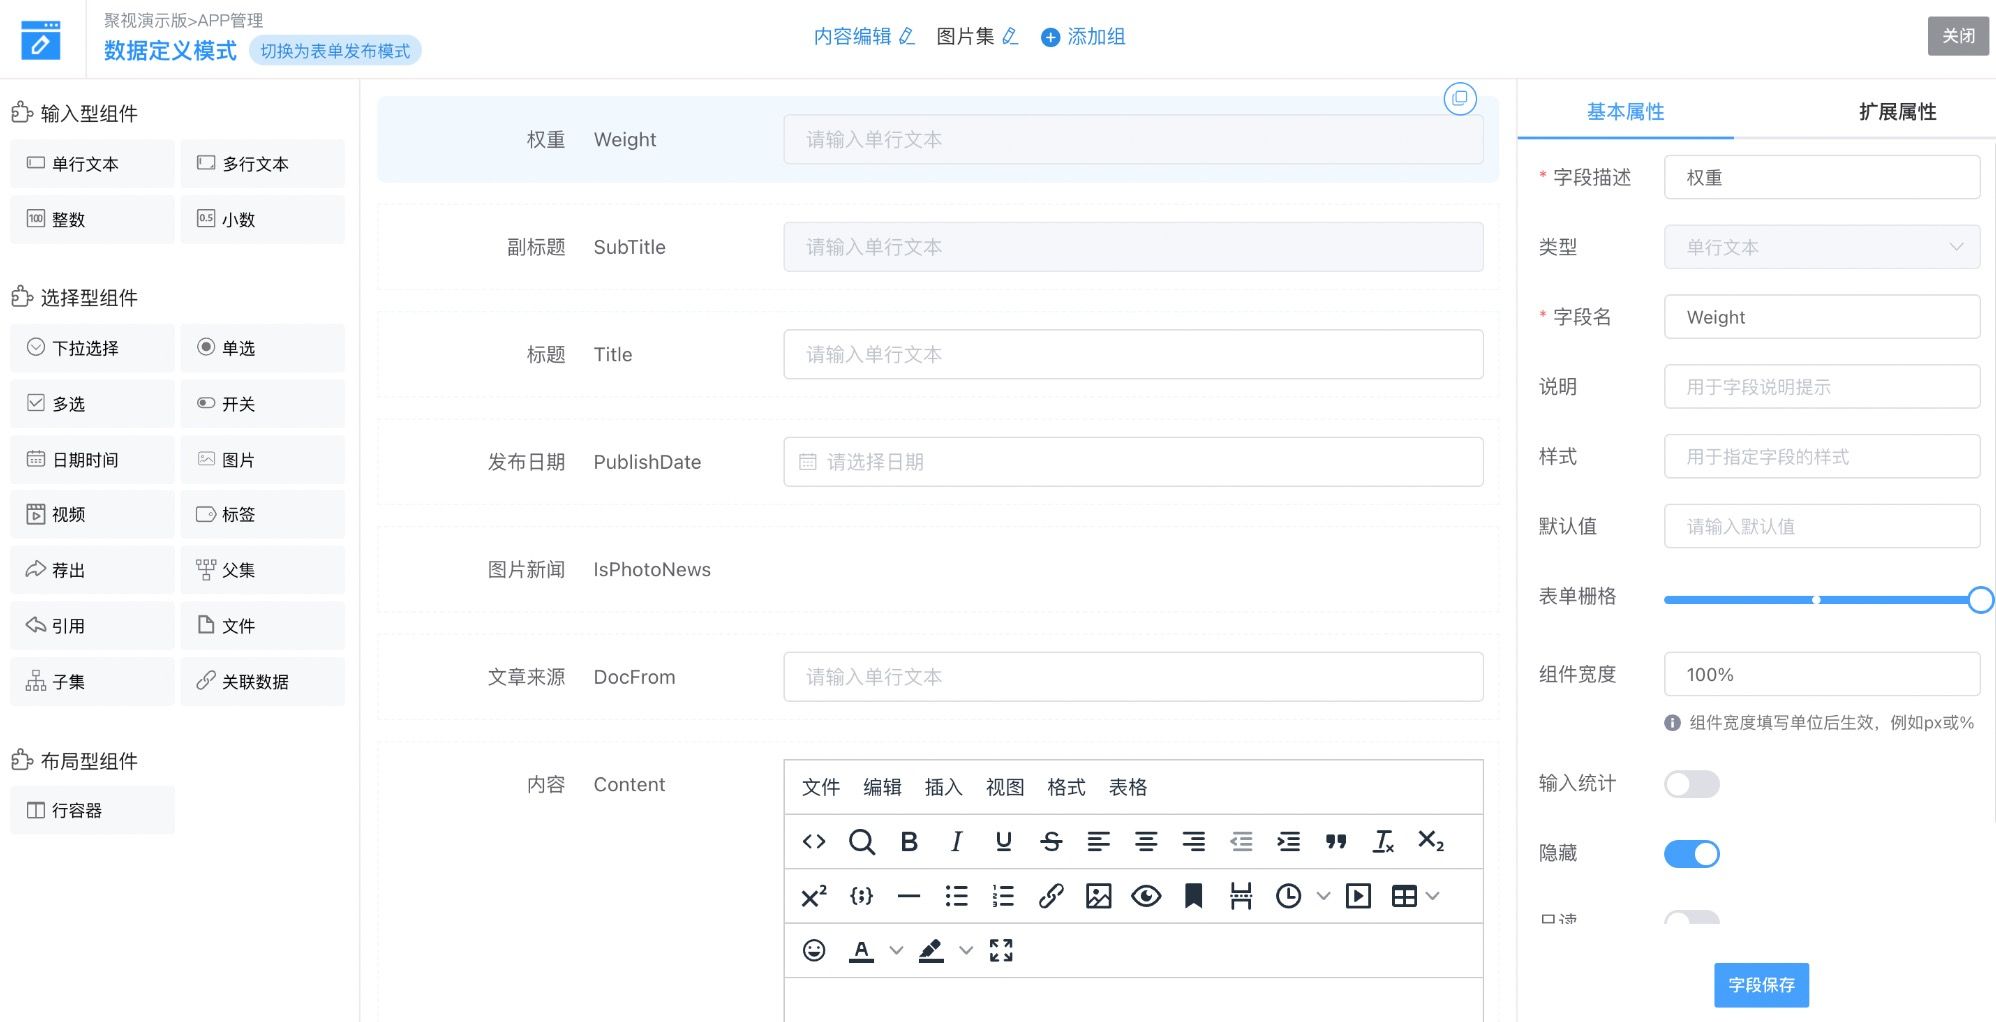The width and height of the screenshot is (1996, 1022).
Task: Click the source code icon in editor
Action: click(x=814, y=842)
